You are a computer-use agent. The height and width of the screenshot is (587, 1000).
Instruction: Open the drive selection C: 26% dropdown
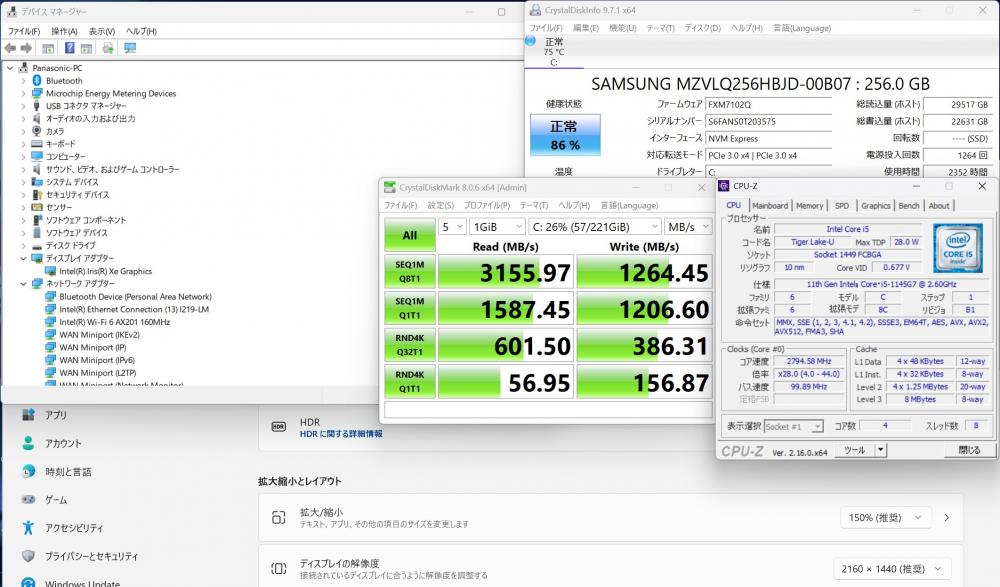(594, 227)
